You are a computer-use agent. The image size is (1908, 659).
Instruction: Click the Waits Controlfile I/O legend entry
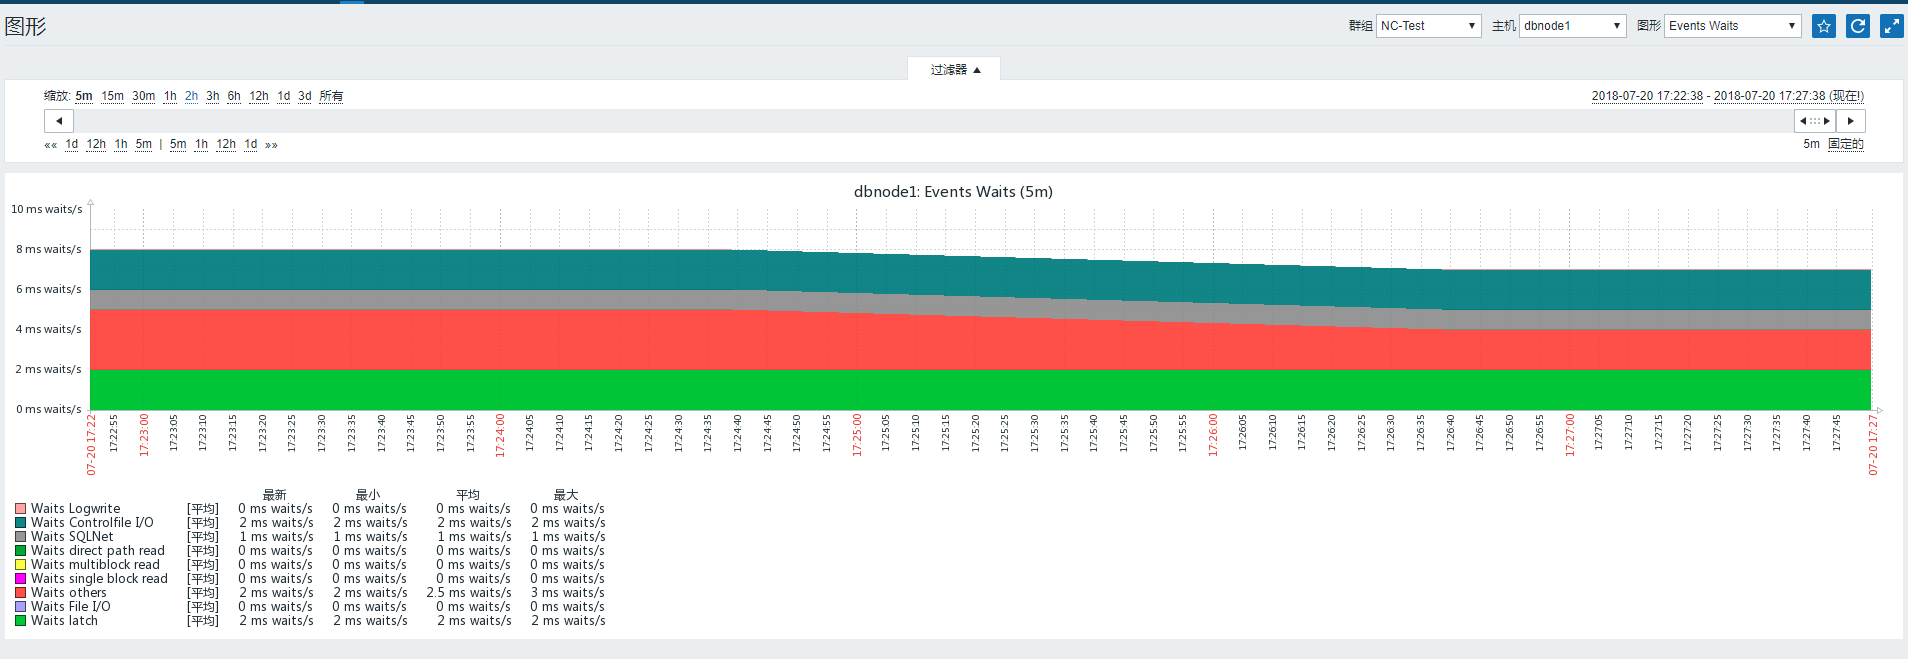92,523
